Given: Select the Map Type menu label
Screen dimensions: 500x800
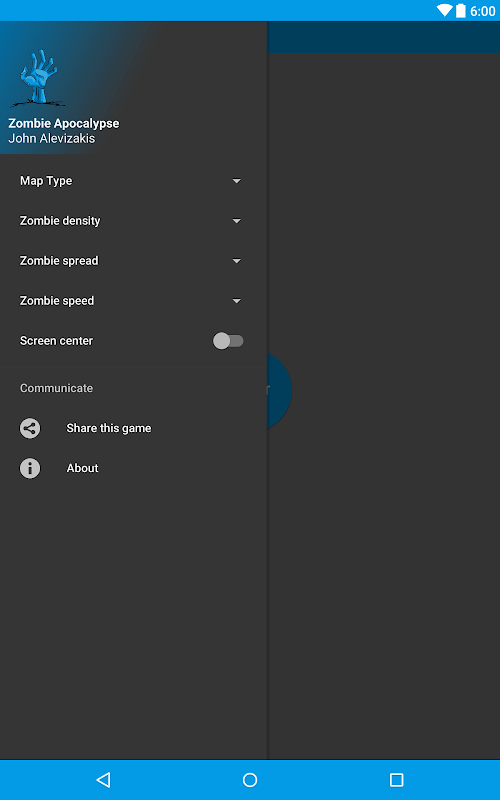Looking at the screenshot, I should (x=46, y=181).
